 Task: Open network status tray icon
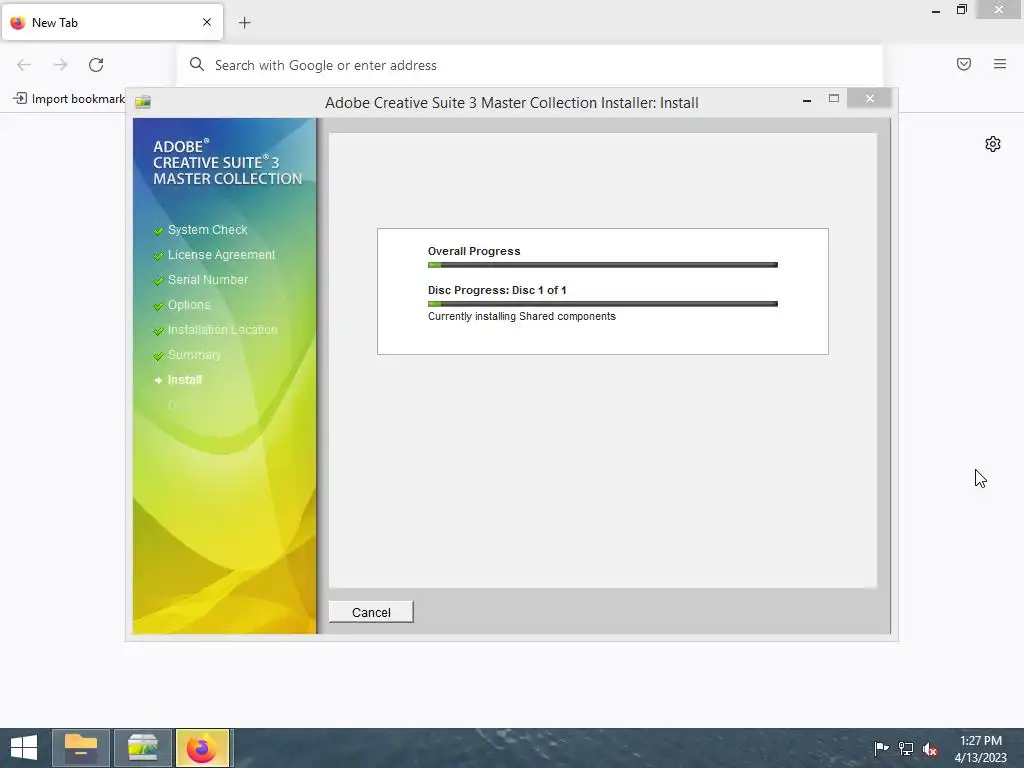[x=906, y=748]
